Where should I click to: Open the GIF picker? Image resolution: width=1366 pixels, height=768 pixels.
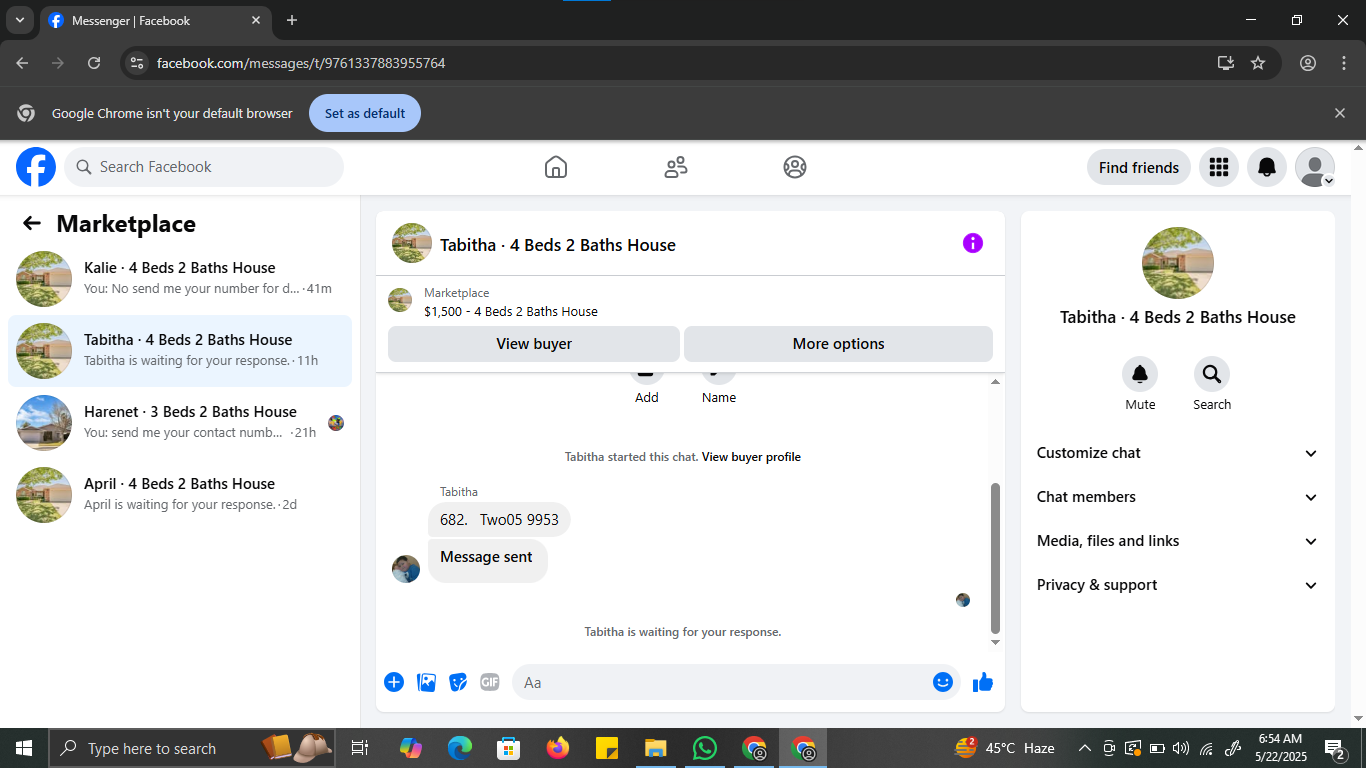(490, 682)
